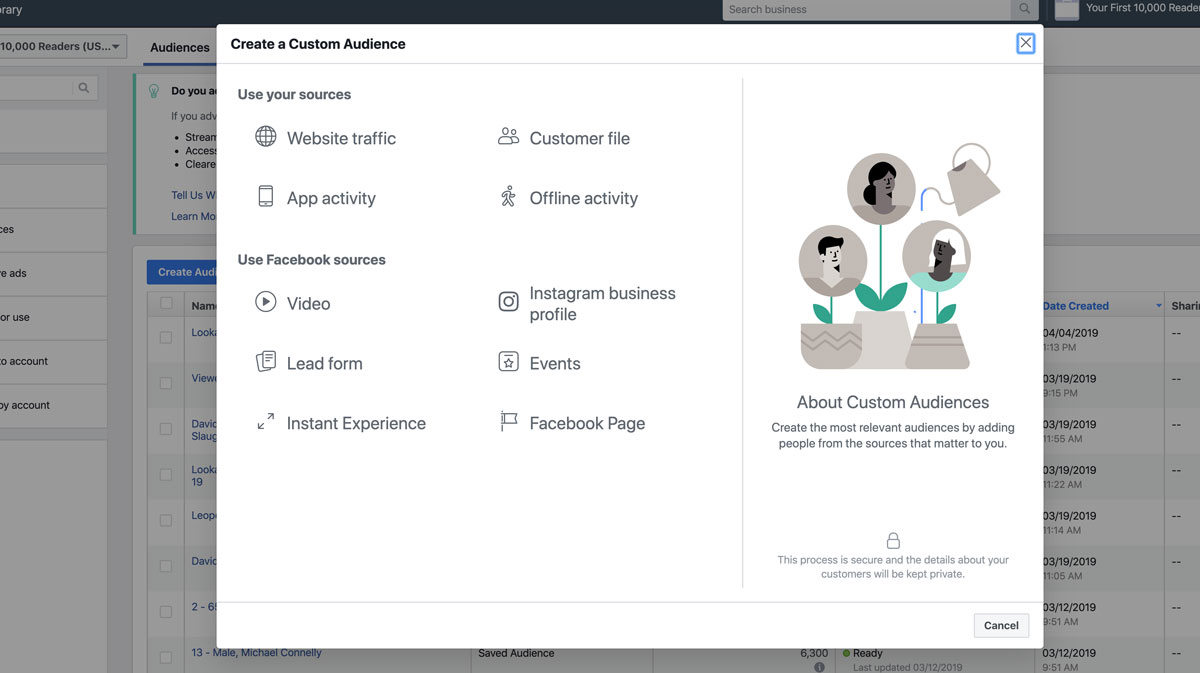Open the Audiences tab

pos(180,47)
